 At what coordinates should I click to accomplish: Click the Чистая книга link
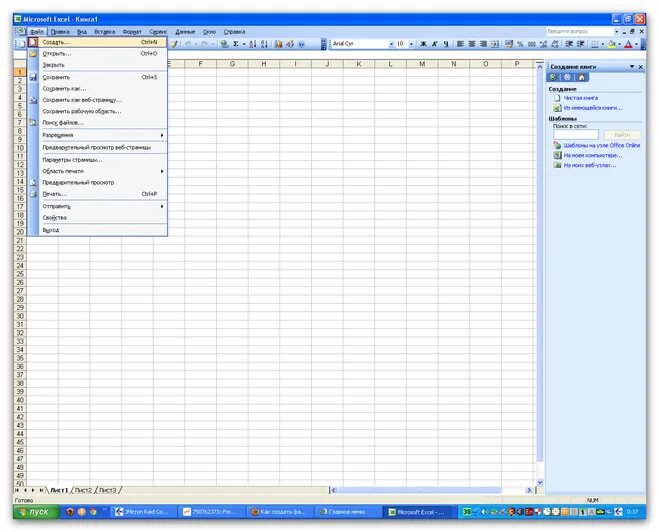coord(580,98)
